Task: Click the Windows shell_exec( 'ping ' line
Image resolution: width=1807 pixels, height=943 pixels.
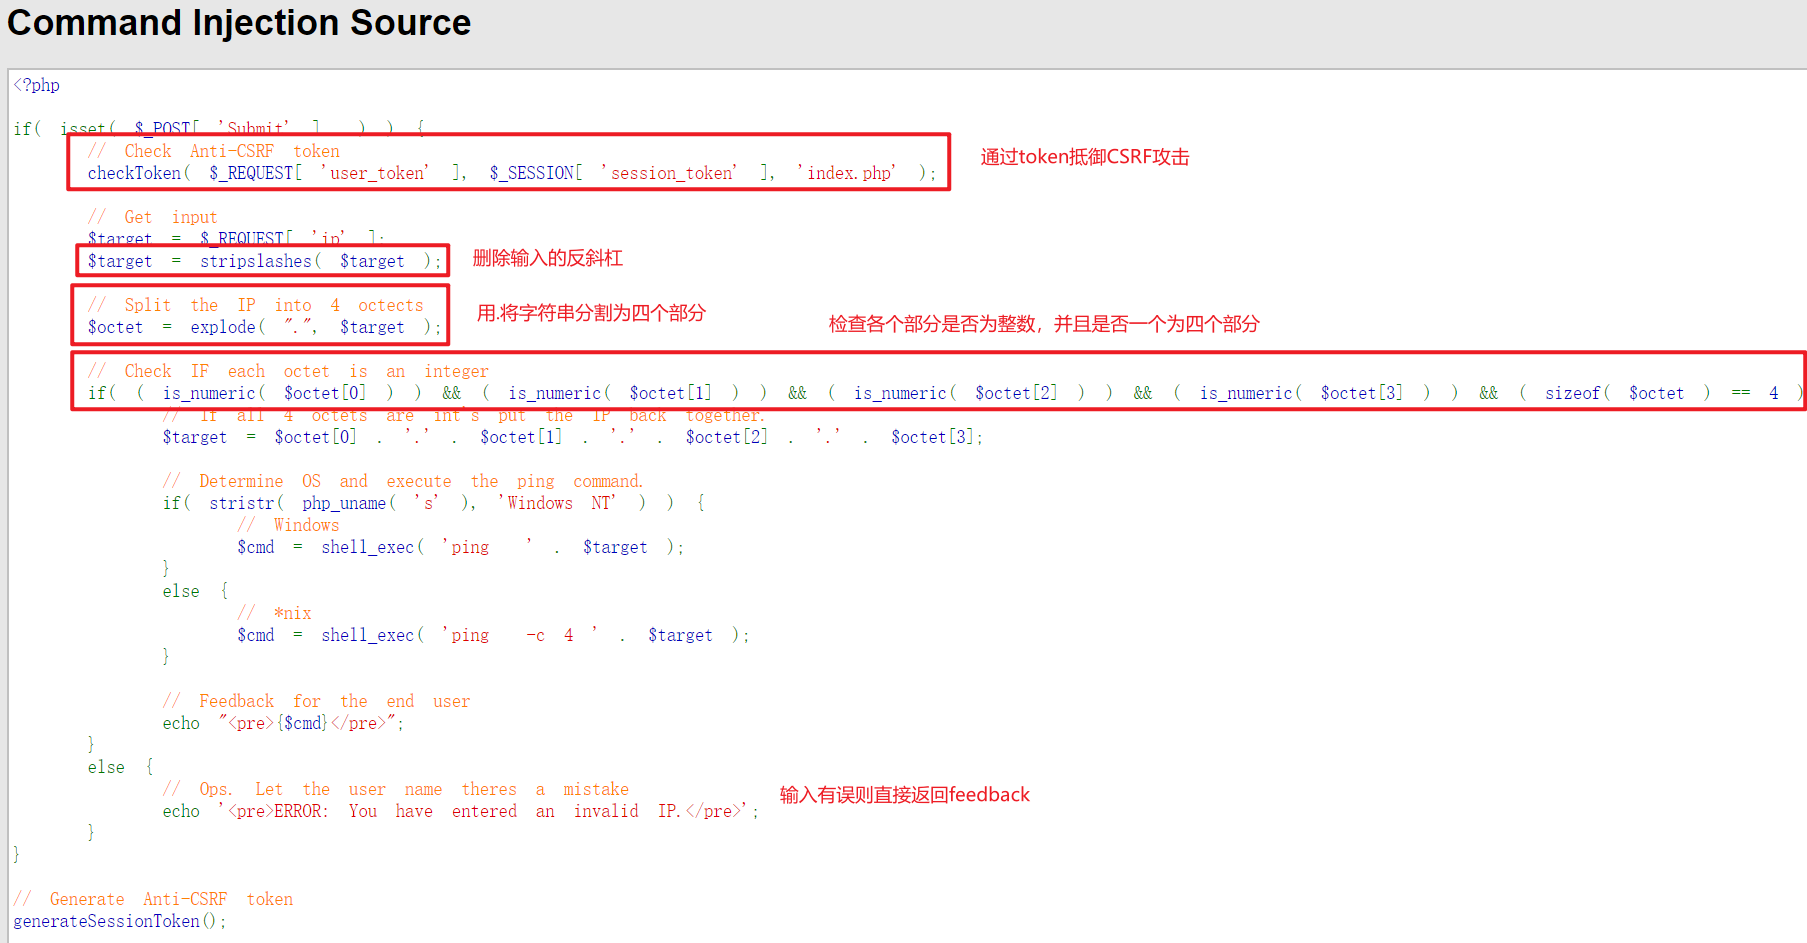Action: [460, 547]
